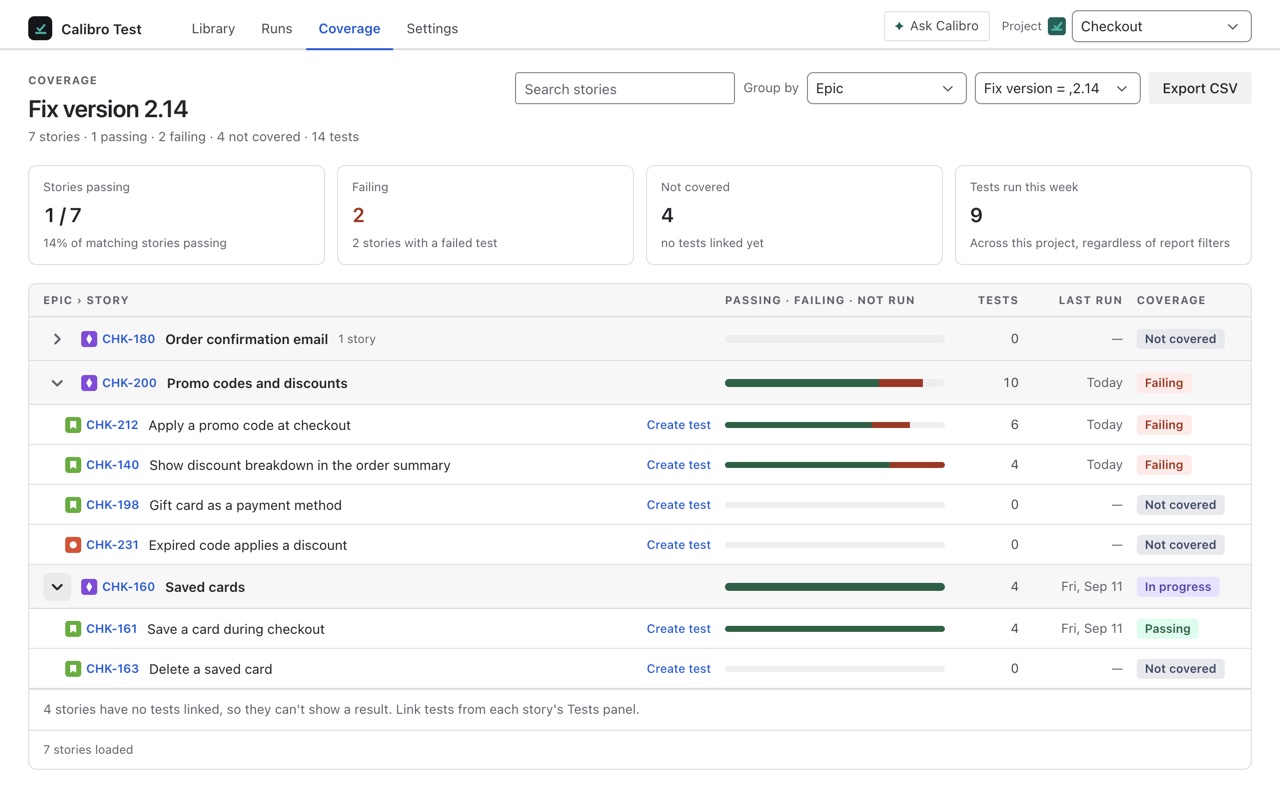The height and width of the screenshot is (800, 1280).
Task: Click the progress bar for CHK-161 story
Action: [x=835, y=629]
